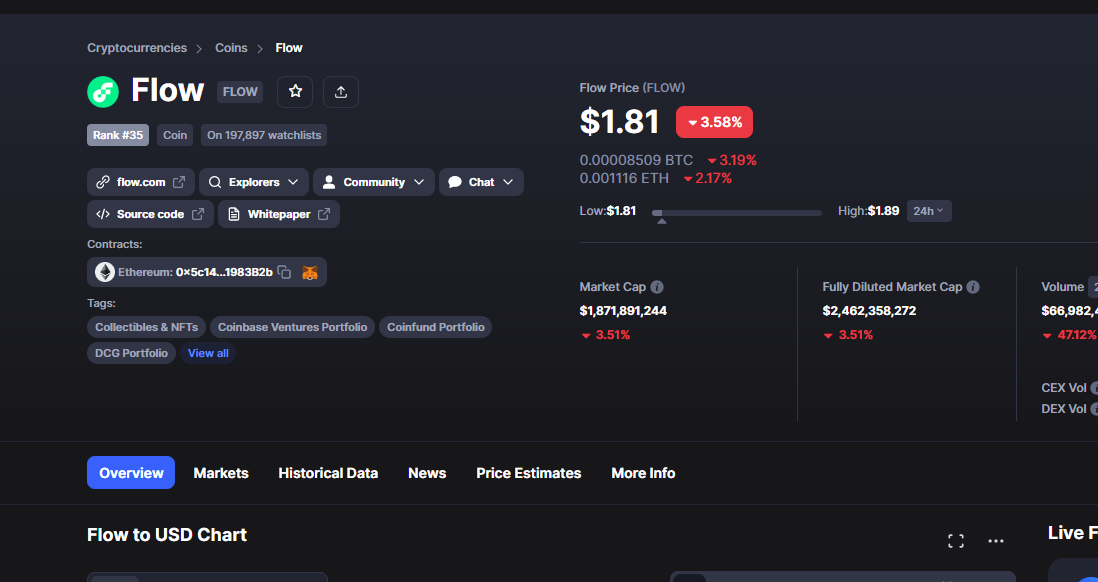Click the share upload icon button
The width and height of the screenshot is (1098, 582).
(341, 92)
